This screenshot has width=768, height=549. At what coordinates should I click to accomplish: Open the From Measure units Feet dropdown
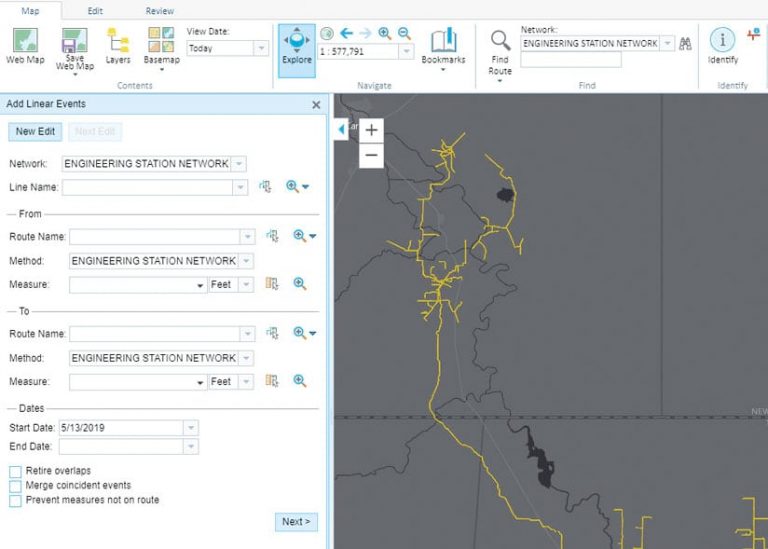(x=246, y=285)
